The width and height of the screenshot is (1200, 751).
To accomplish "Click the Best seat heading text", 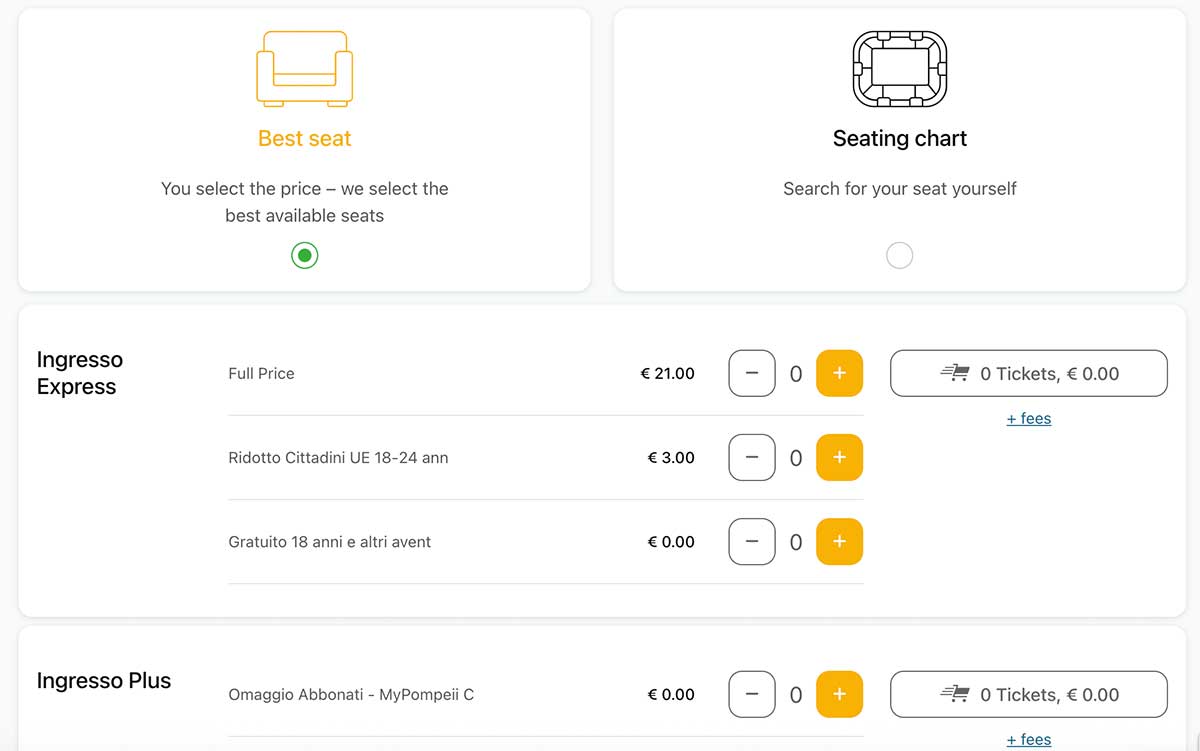I will (304, 139).
